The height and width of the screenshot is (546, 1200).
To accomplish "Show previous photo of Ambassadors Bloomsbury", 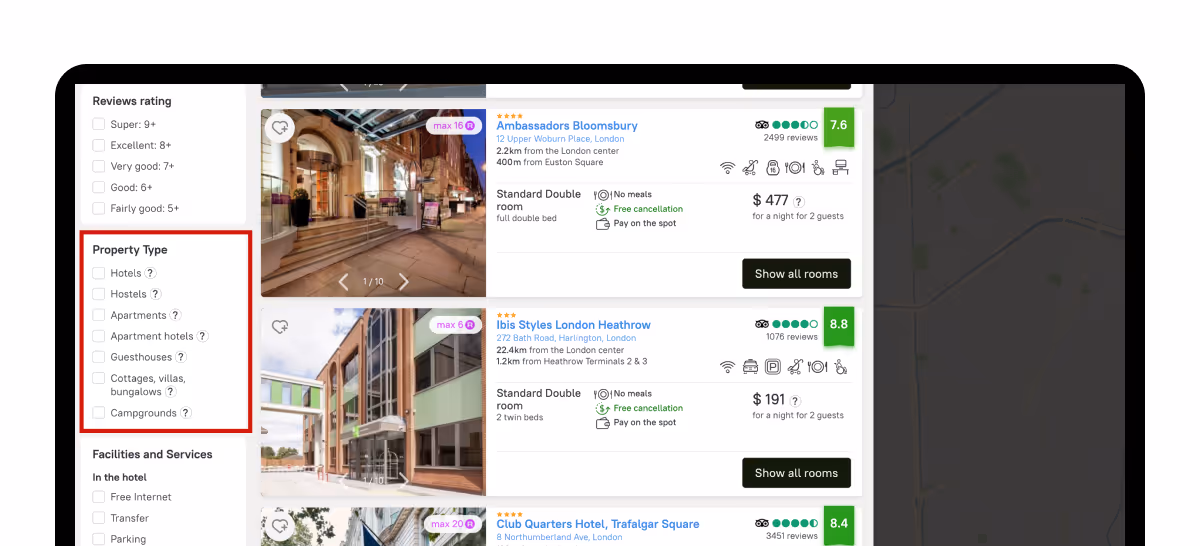I will [343, 282].
